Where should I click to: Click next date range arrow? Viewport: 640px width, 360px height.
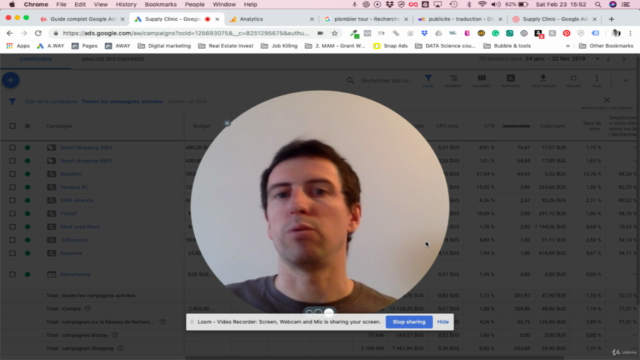coord(624,59)
